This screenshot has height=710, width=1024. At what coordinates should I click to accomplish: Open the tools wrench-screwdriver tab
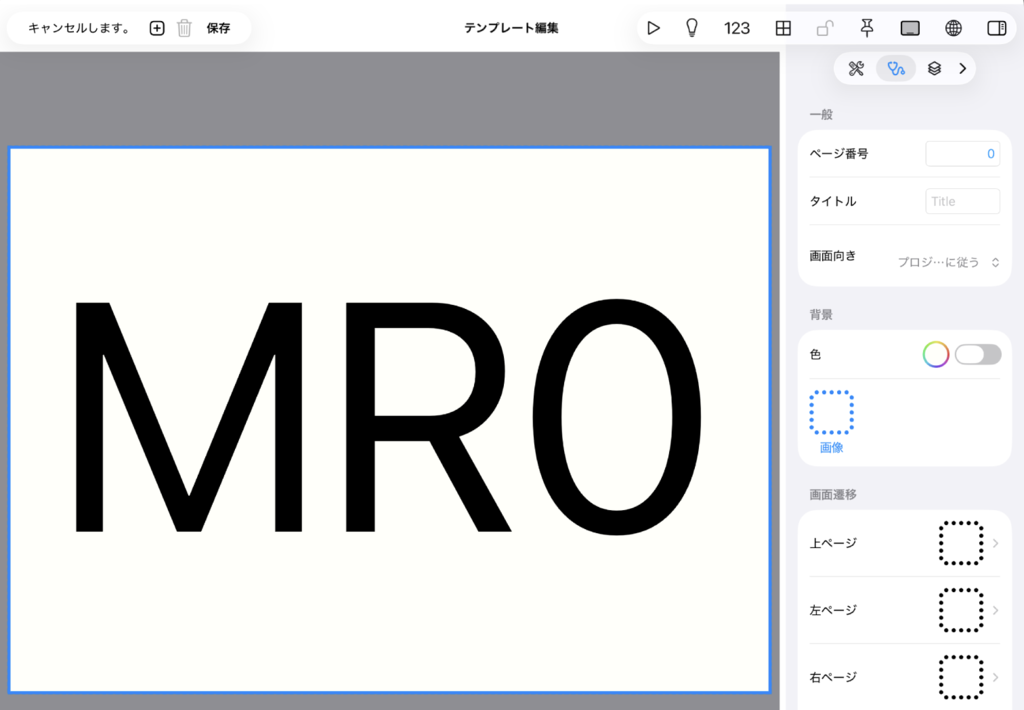(x=856, y=69)
